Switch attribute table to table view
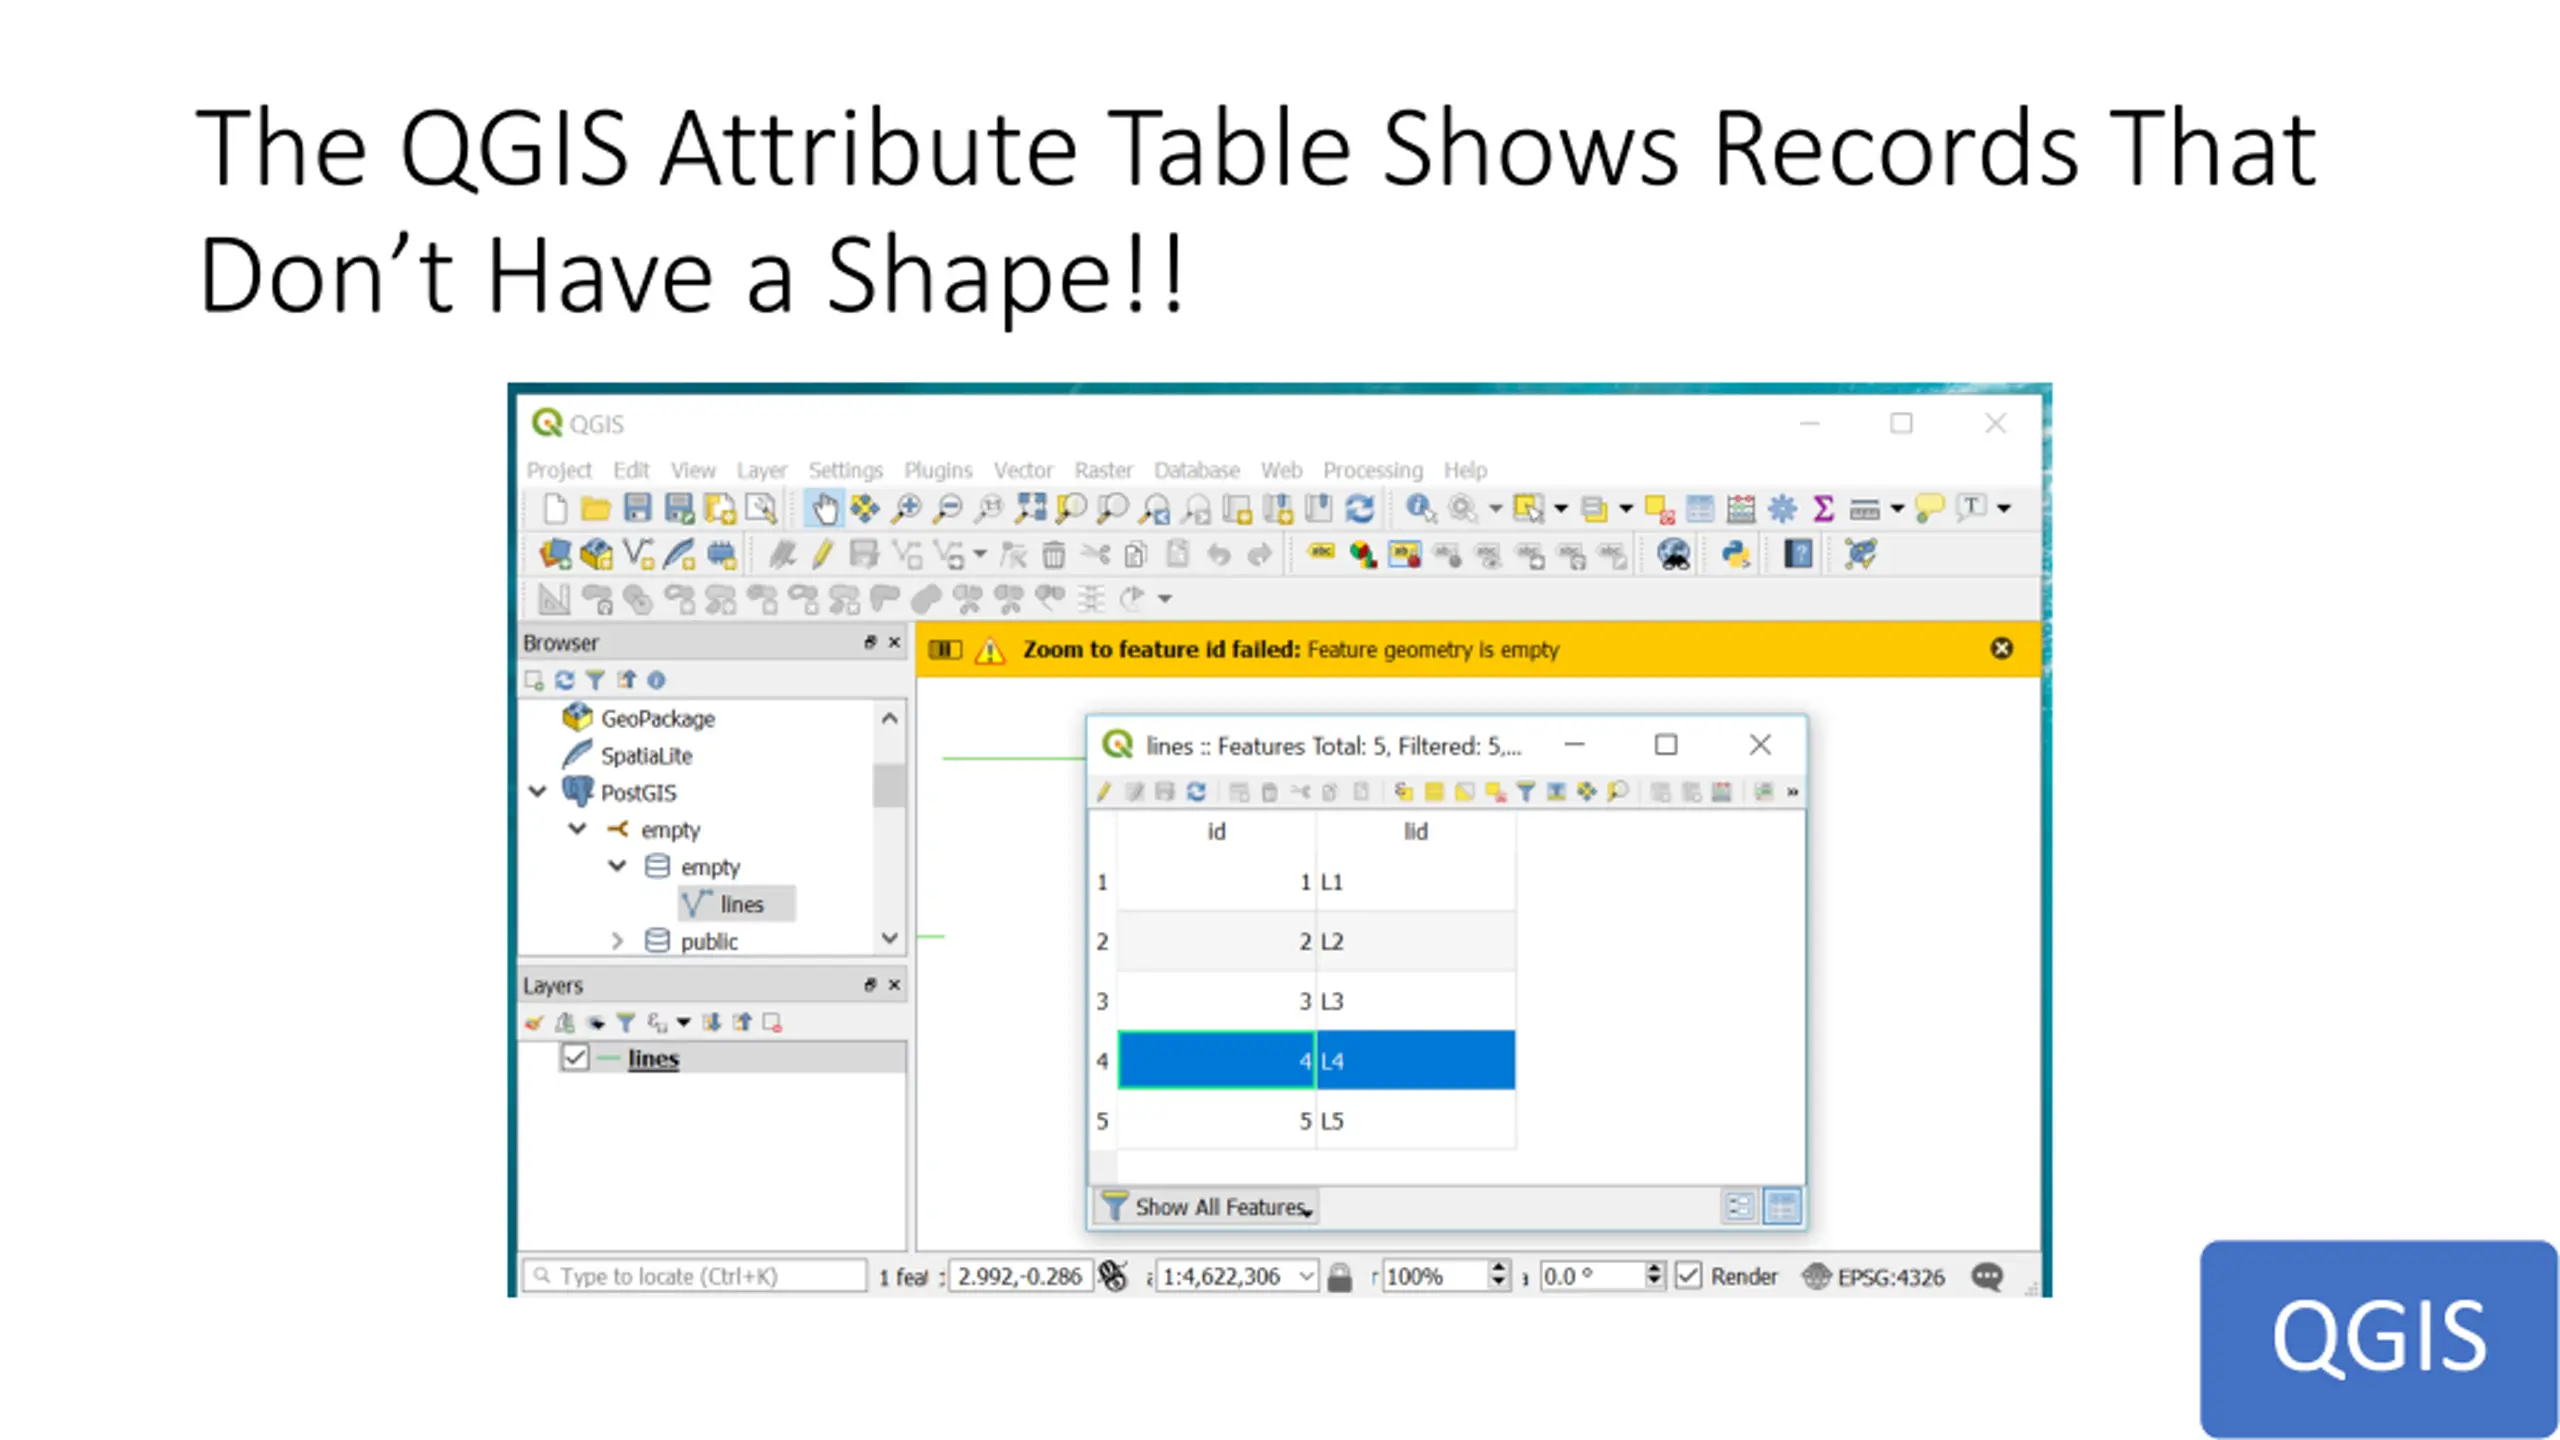 tap(1782, 1206)
